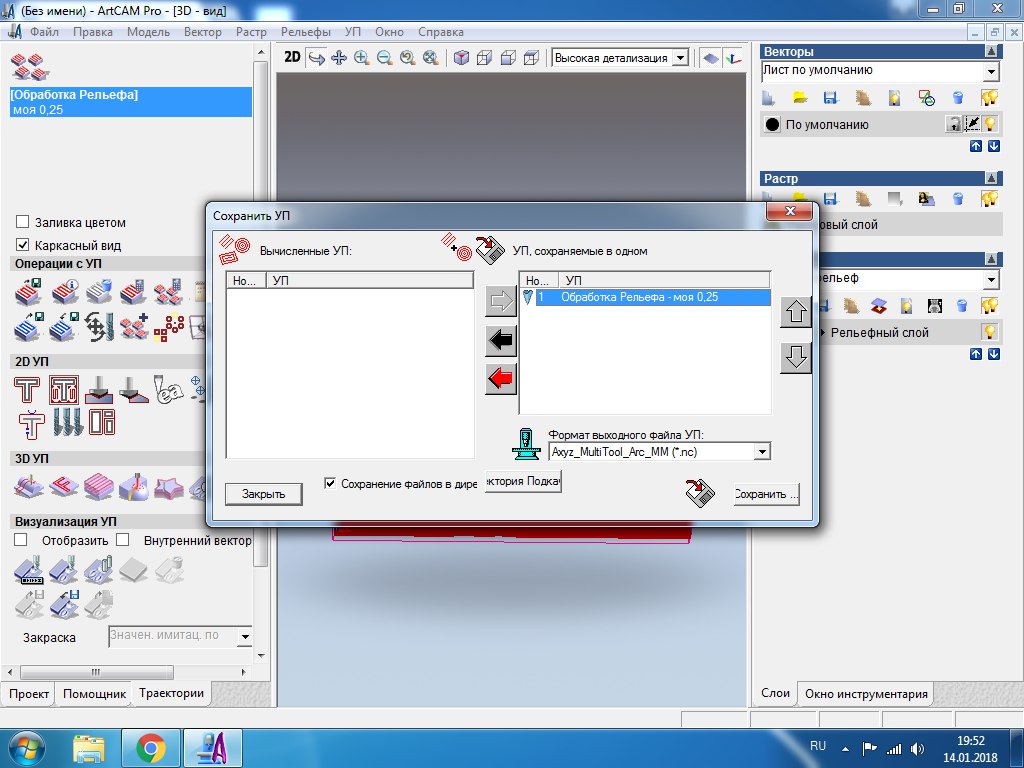Open the Рельефы menu

(306, 31)
